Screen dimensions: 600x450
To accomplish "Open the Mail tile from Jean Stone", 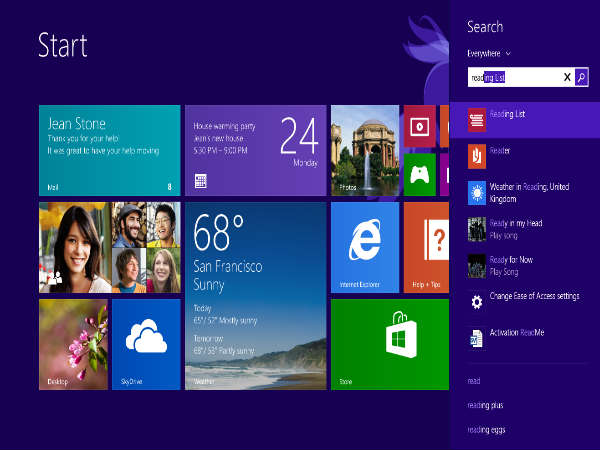I will [110, 149].
